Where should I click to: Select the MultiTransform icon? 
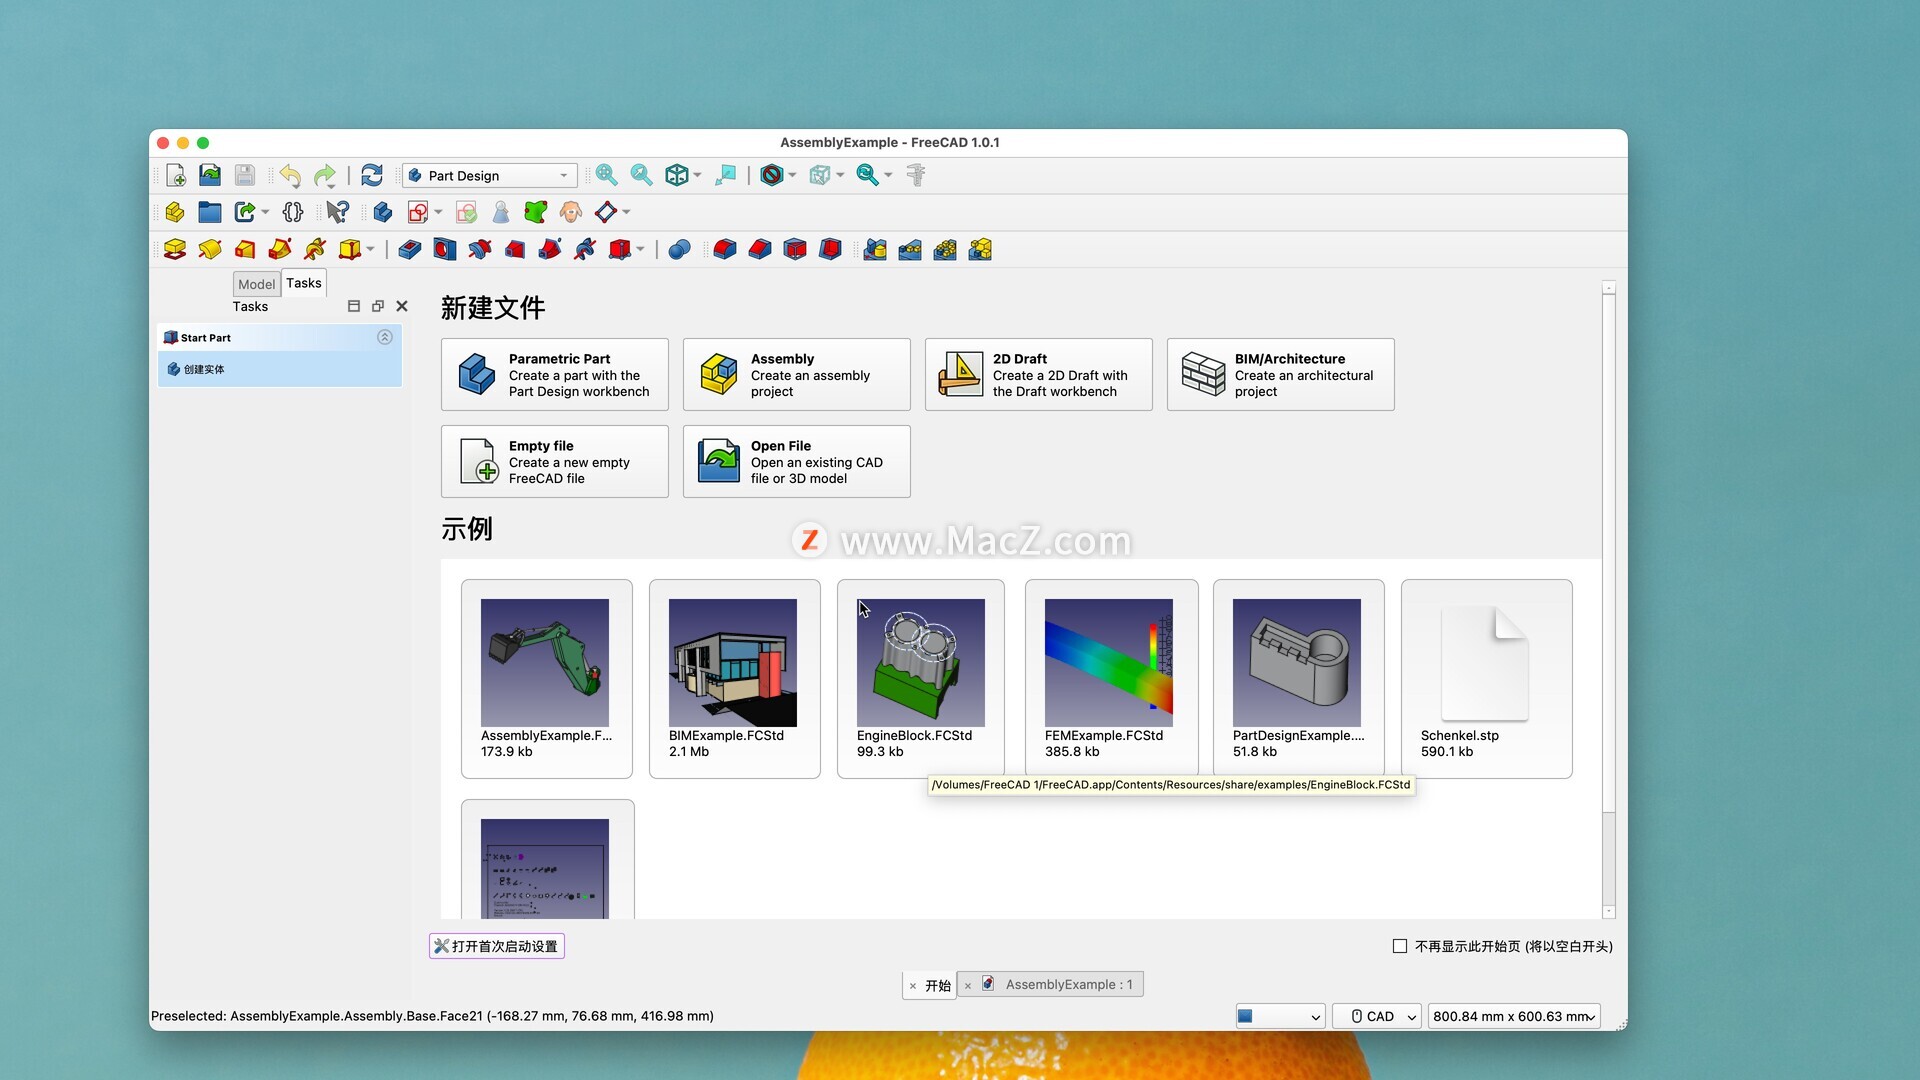tap(980, 250)
